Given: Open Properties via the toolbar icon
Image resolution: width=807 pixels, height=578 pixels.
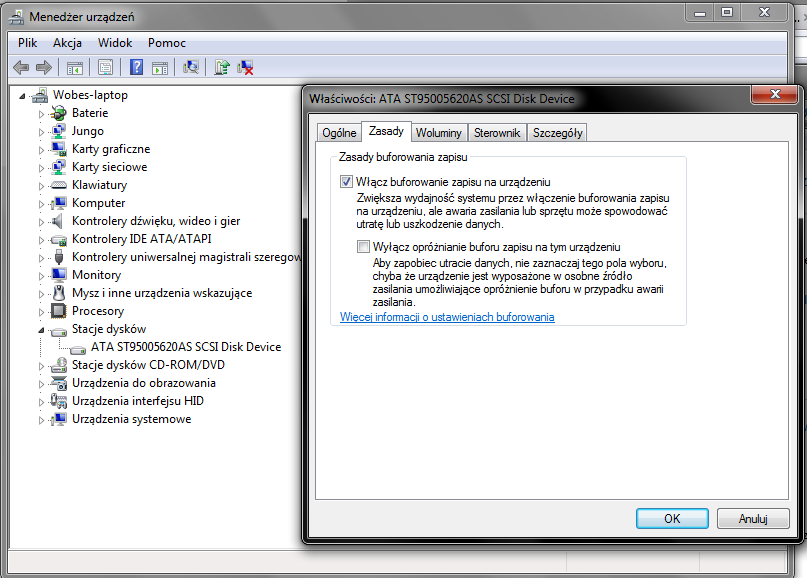Looking at the screenshot, I should (x=105, y=67).
